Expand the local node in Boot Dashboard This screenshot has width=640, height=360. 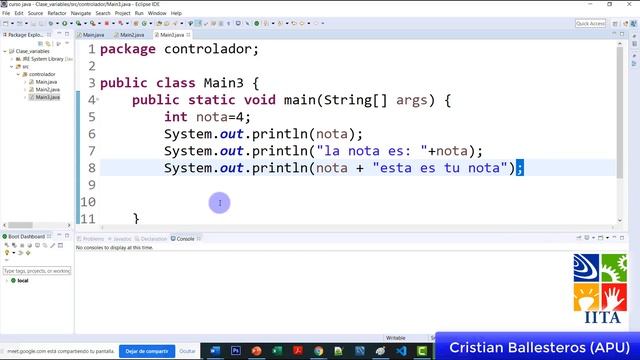[7, 281]
